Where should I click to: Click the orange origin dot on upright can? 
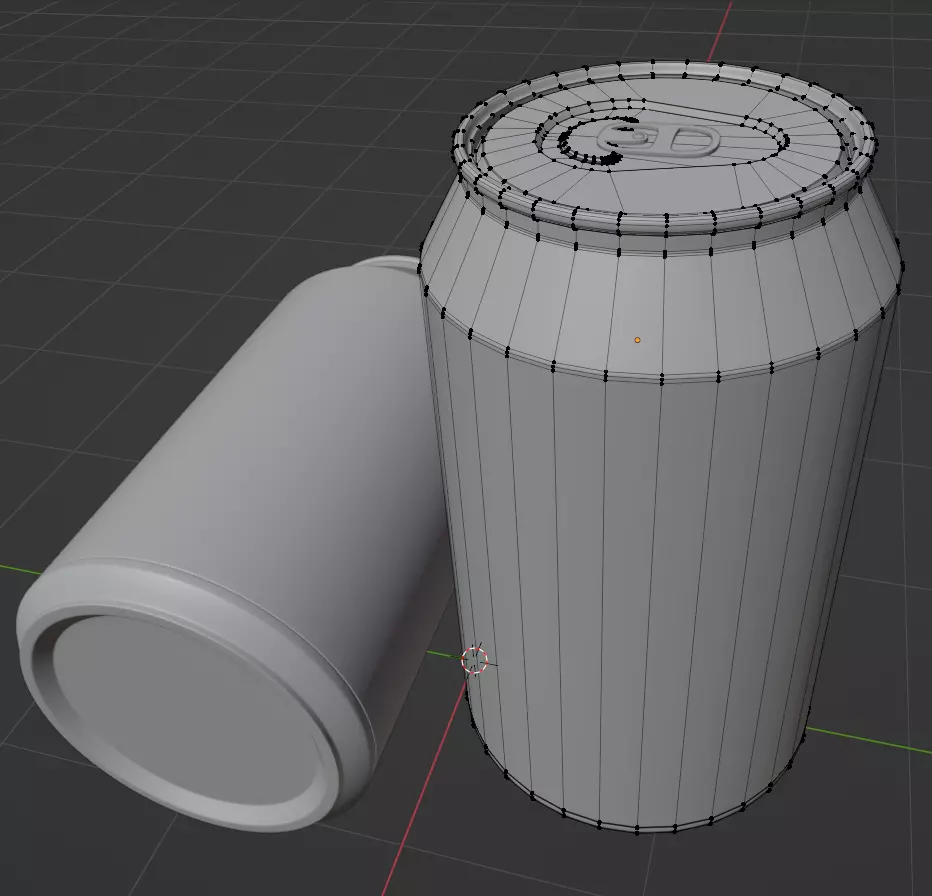point(637,340)
